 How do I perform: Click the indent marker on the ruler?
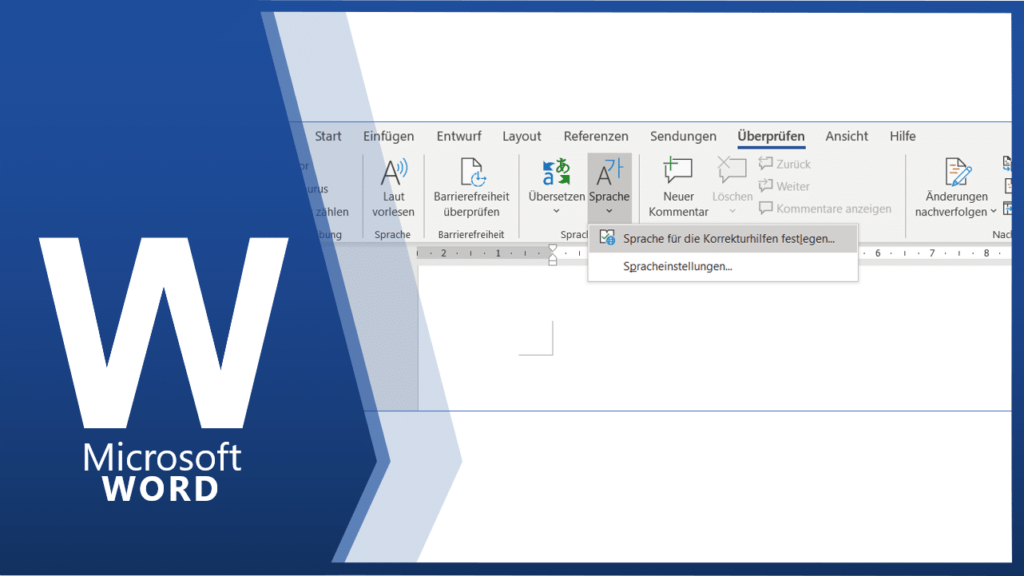pos(552,254)
